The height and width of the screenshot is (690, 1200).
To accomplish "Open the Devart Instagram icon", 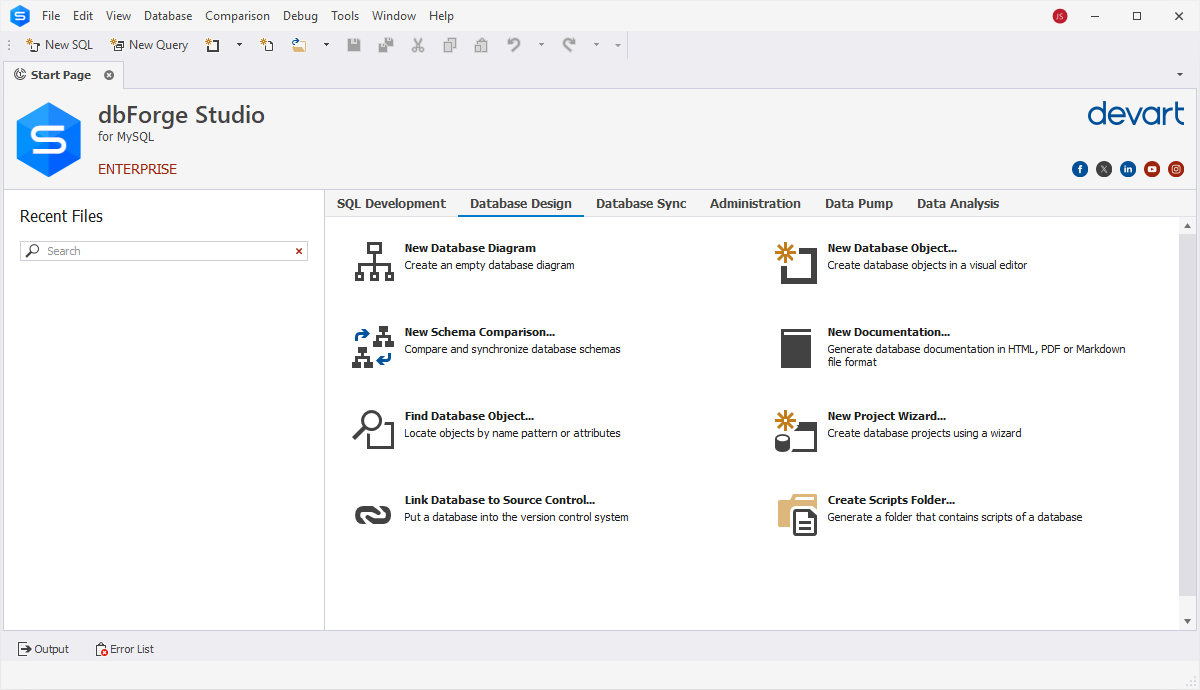I will tap(1176, 169).
